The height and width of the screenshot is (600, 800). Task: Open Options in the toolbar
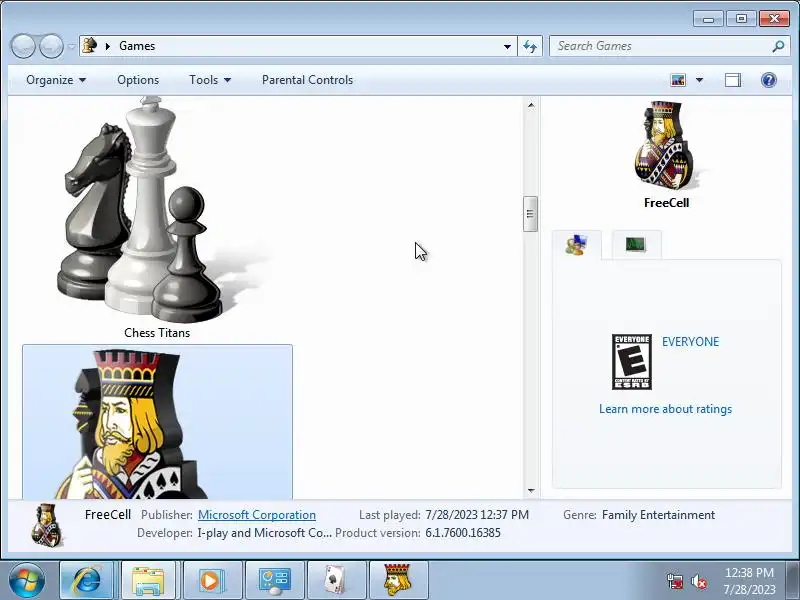pyautogui.click(x=138, y=80)
